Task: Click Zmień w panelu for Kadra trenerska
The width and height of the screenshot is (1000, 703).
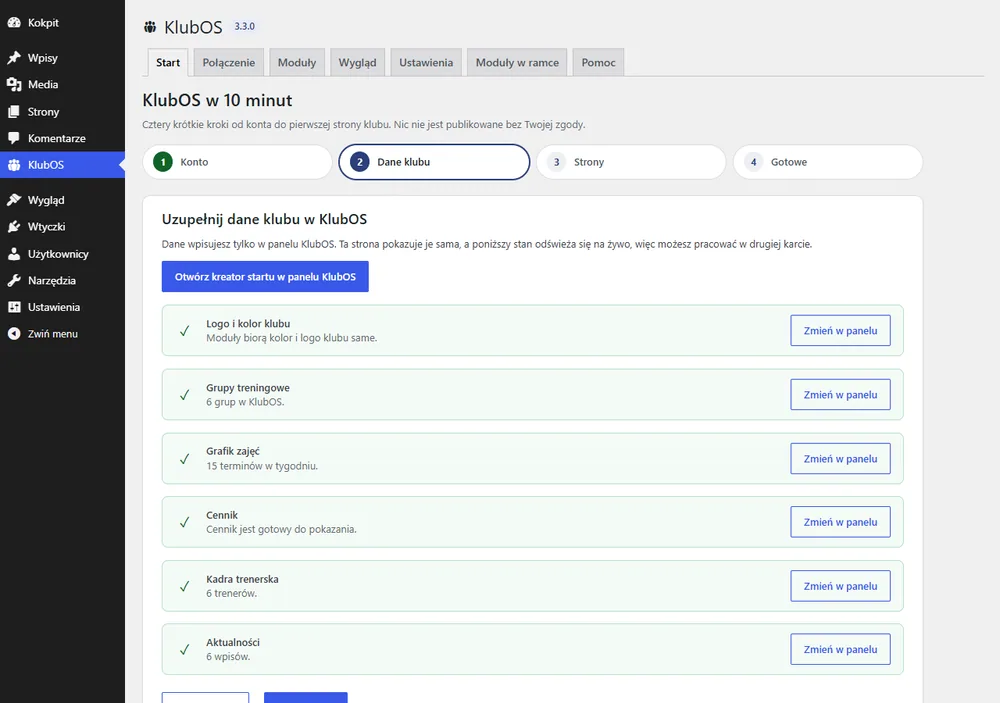Action: [841, 586]
